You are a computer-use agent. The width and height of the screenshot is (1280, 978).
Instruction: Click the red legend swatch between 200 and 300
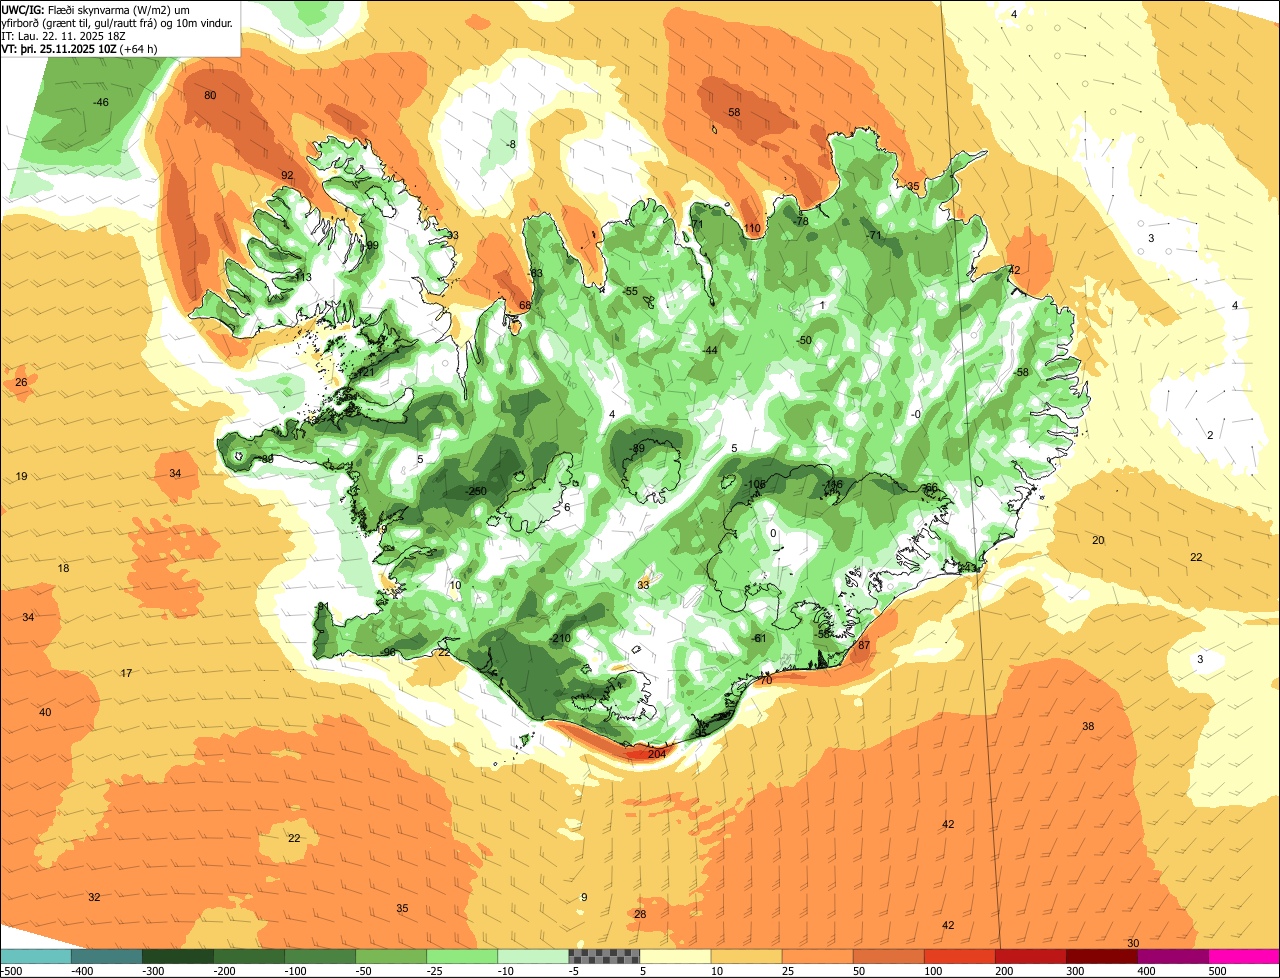point(1031,956)
